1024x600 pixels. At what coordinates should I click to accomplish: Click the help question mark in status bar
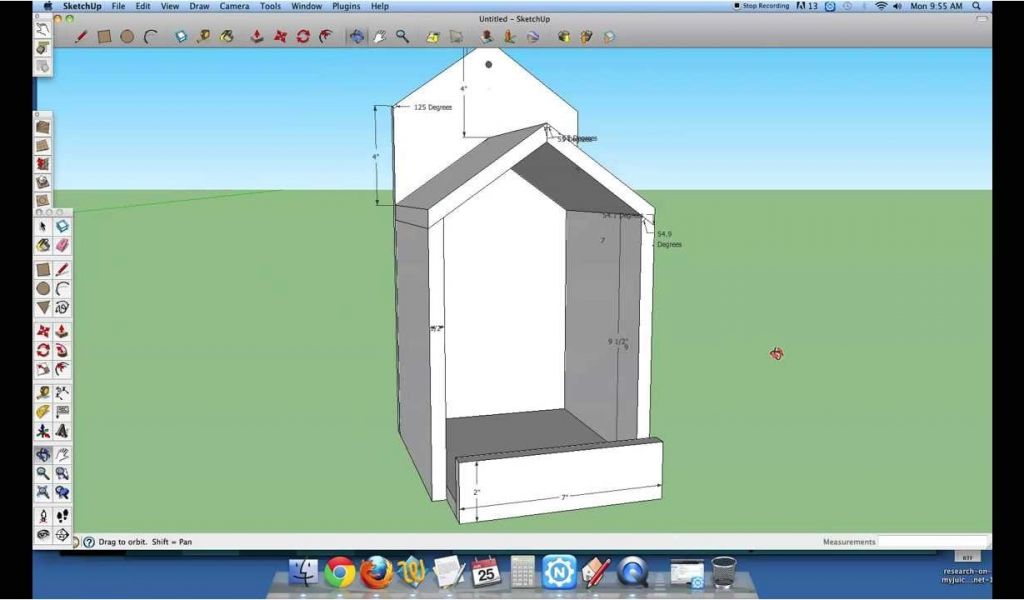pyautogui.click(x=89, y=542)
